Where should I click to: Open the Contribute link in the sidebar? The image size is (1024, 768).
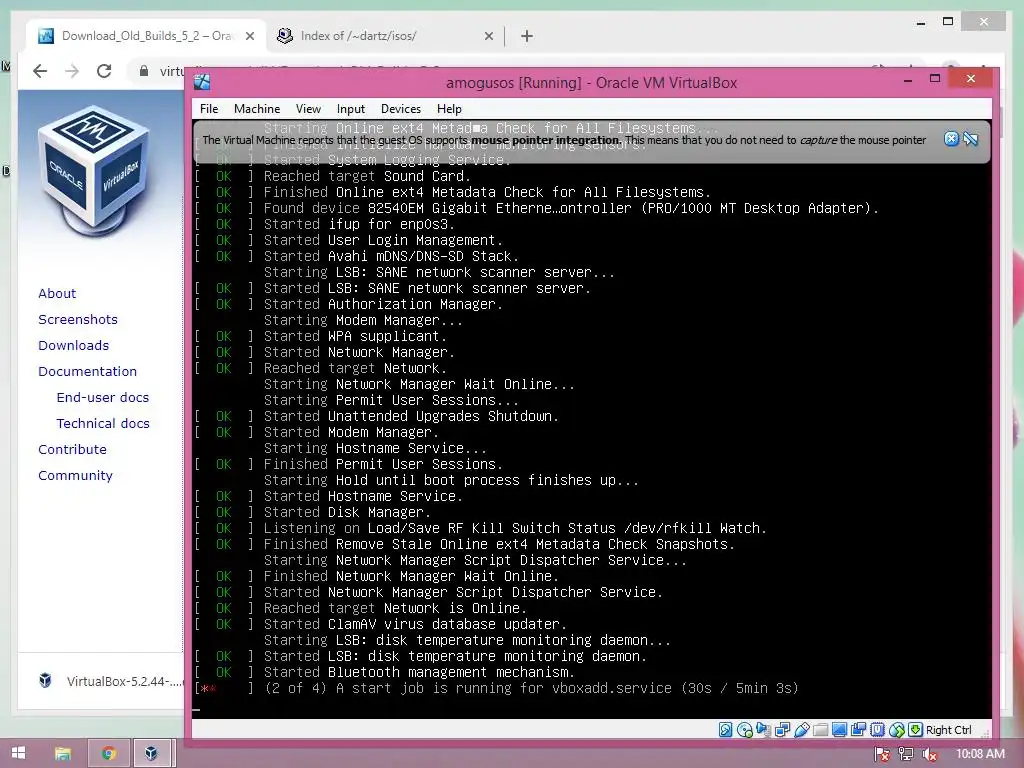pyautogui.click(x=72, y=450)
